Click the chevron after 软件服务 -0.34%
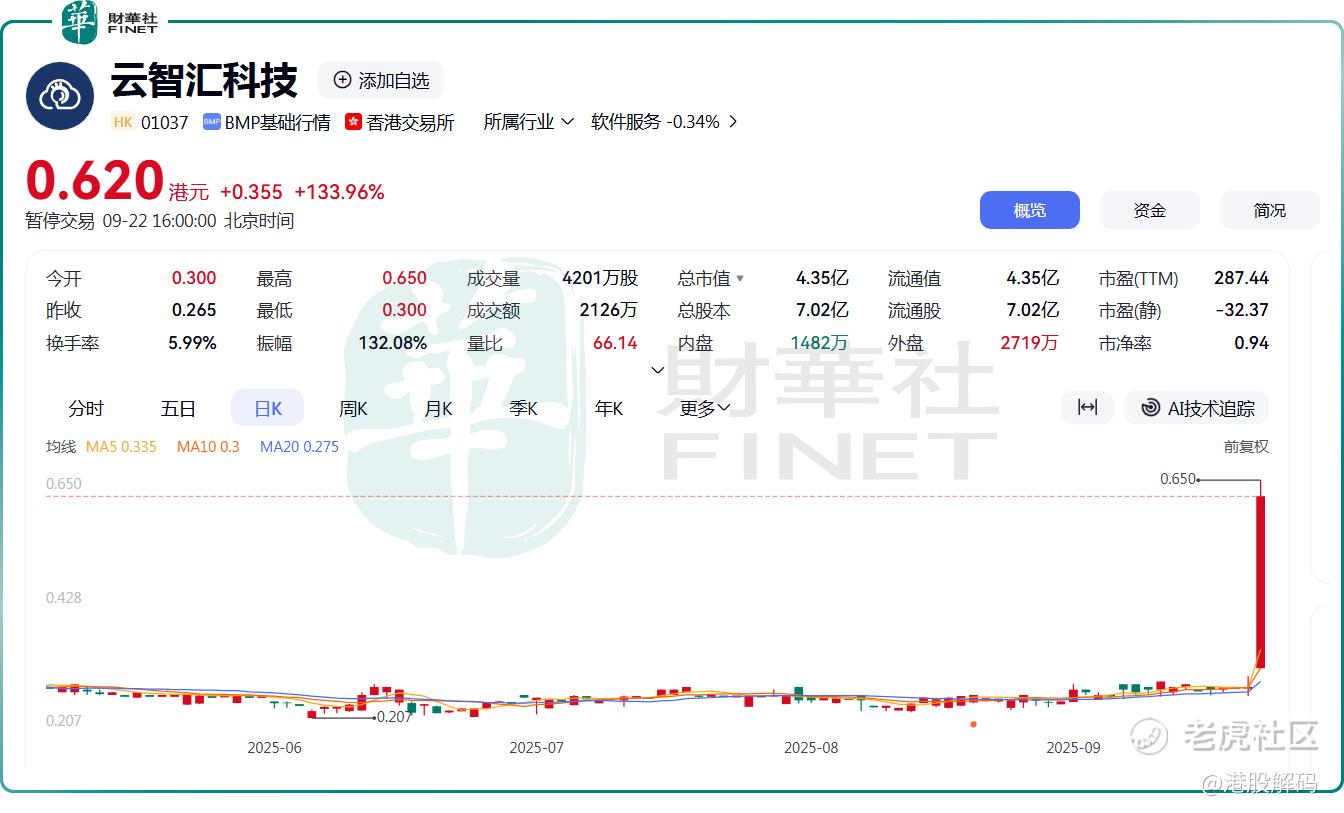Viewport: 1344px width, 813px height. click(733, 122)
